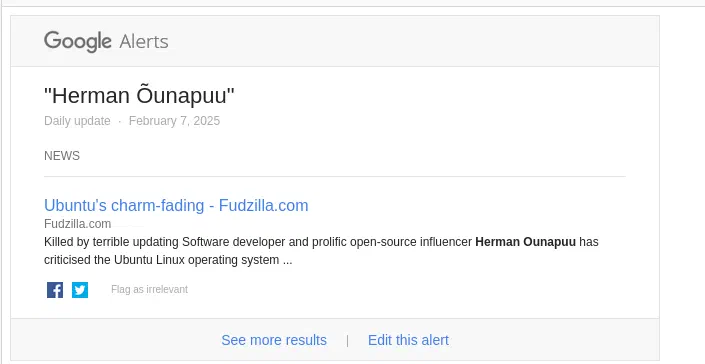Open See more results

pyautogui.click(x=274, y=340)
